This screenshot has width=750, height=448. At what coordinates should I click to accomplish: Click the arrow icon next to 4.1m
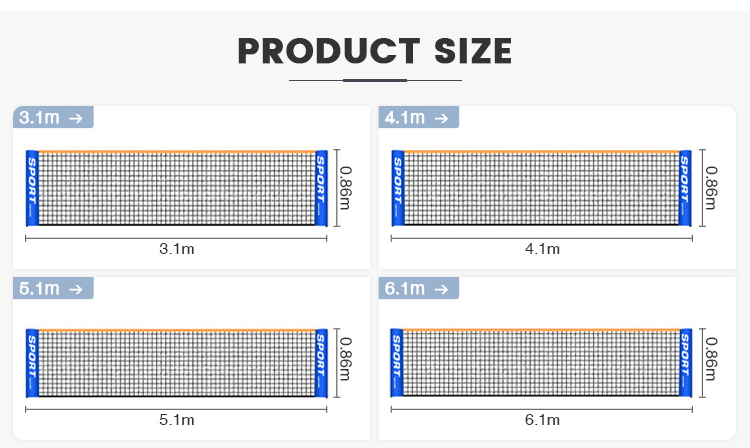click(x=441, y=118)
